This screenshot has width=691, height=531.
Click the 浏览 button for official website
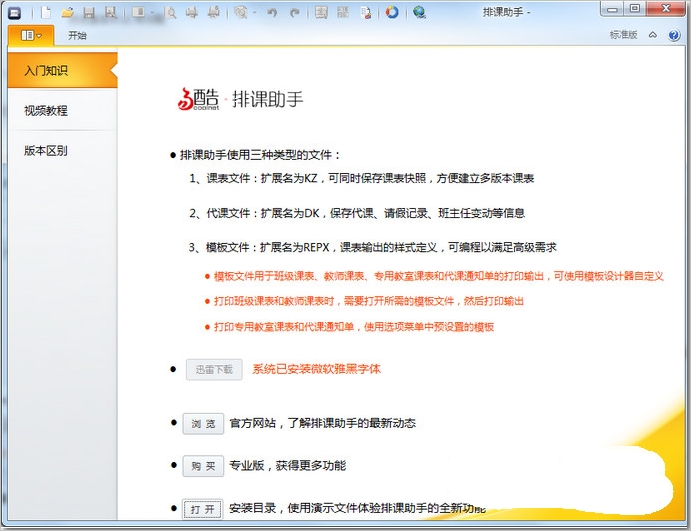[203, 423]
